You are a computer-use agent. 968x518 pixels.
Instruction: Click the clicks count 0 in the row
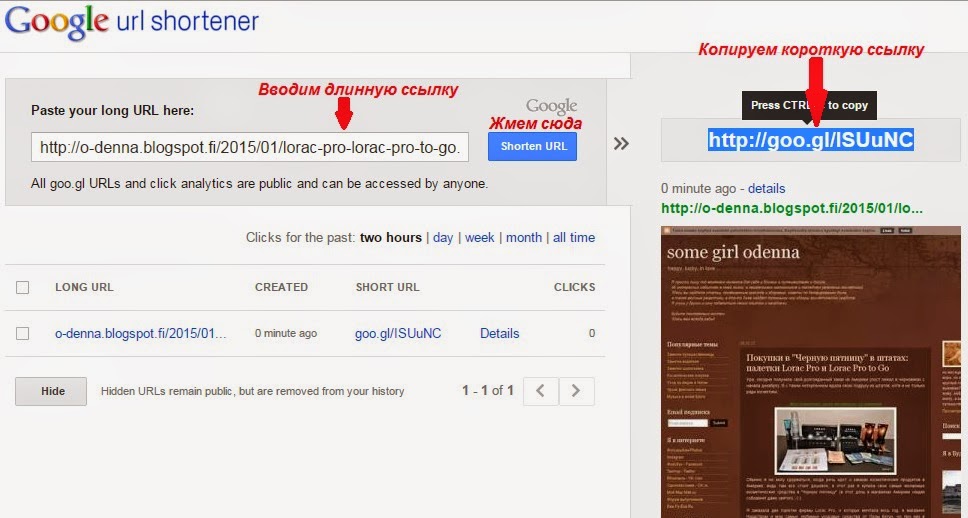click(x=591, y=333)
